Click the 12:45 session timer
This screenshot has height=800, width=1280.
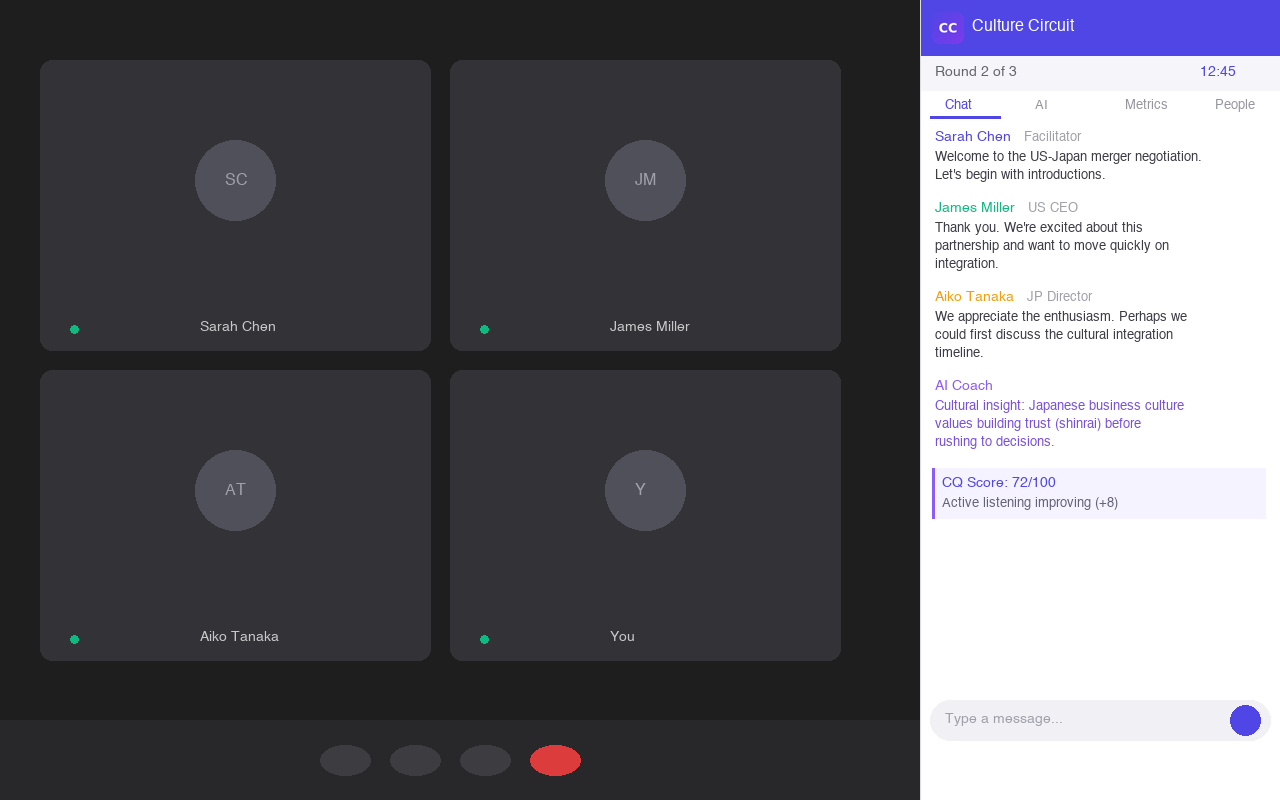[x=1218, y=71]
